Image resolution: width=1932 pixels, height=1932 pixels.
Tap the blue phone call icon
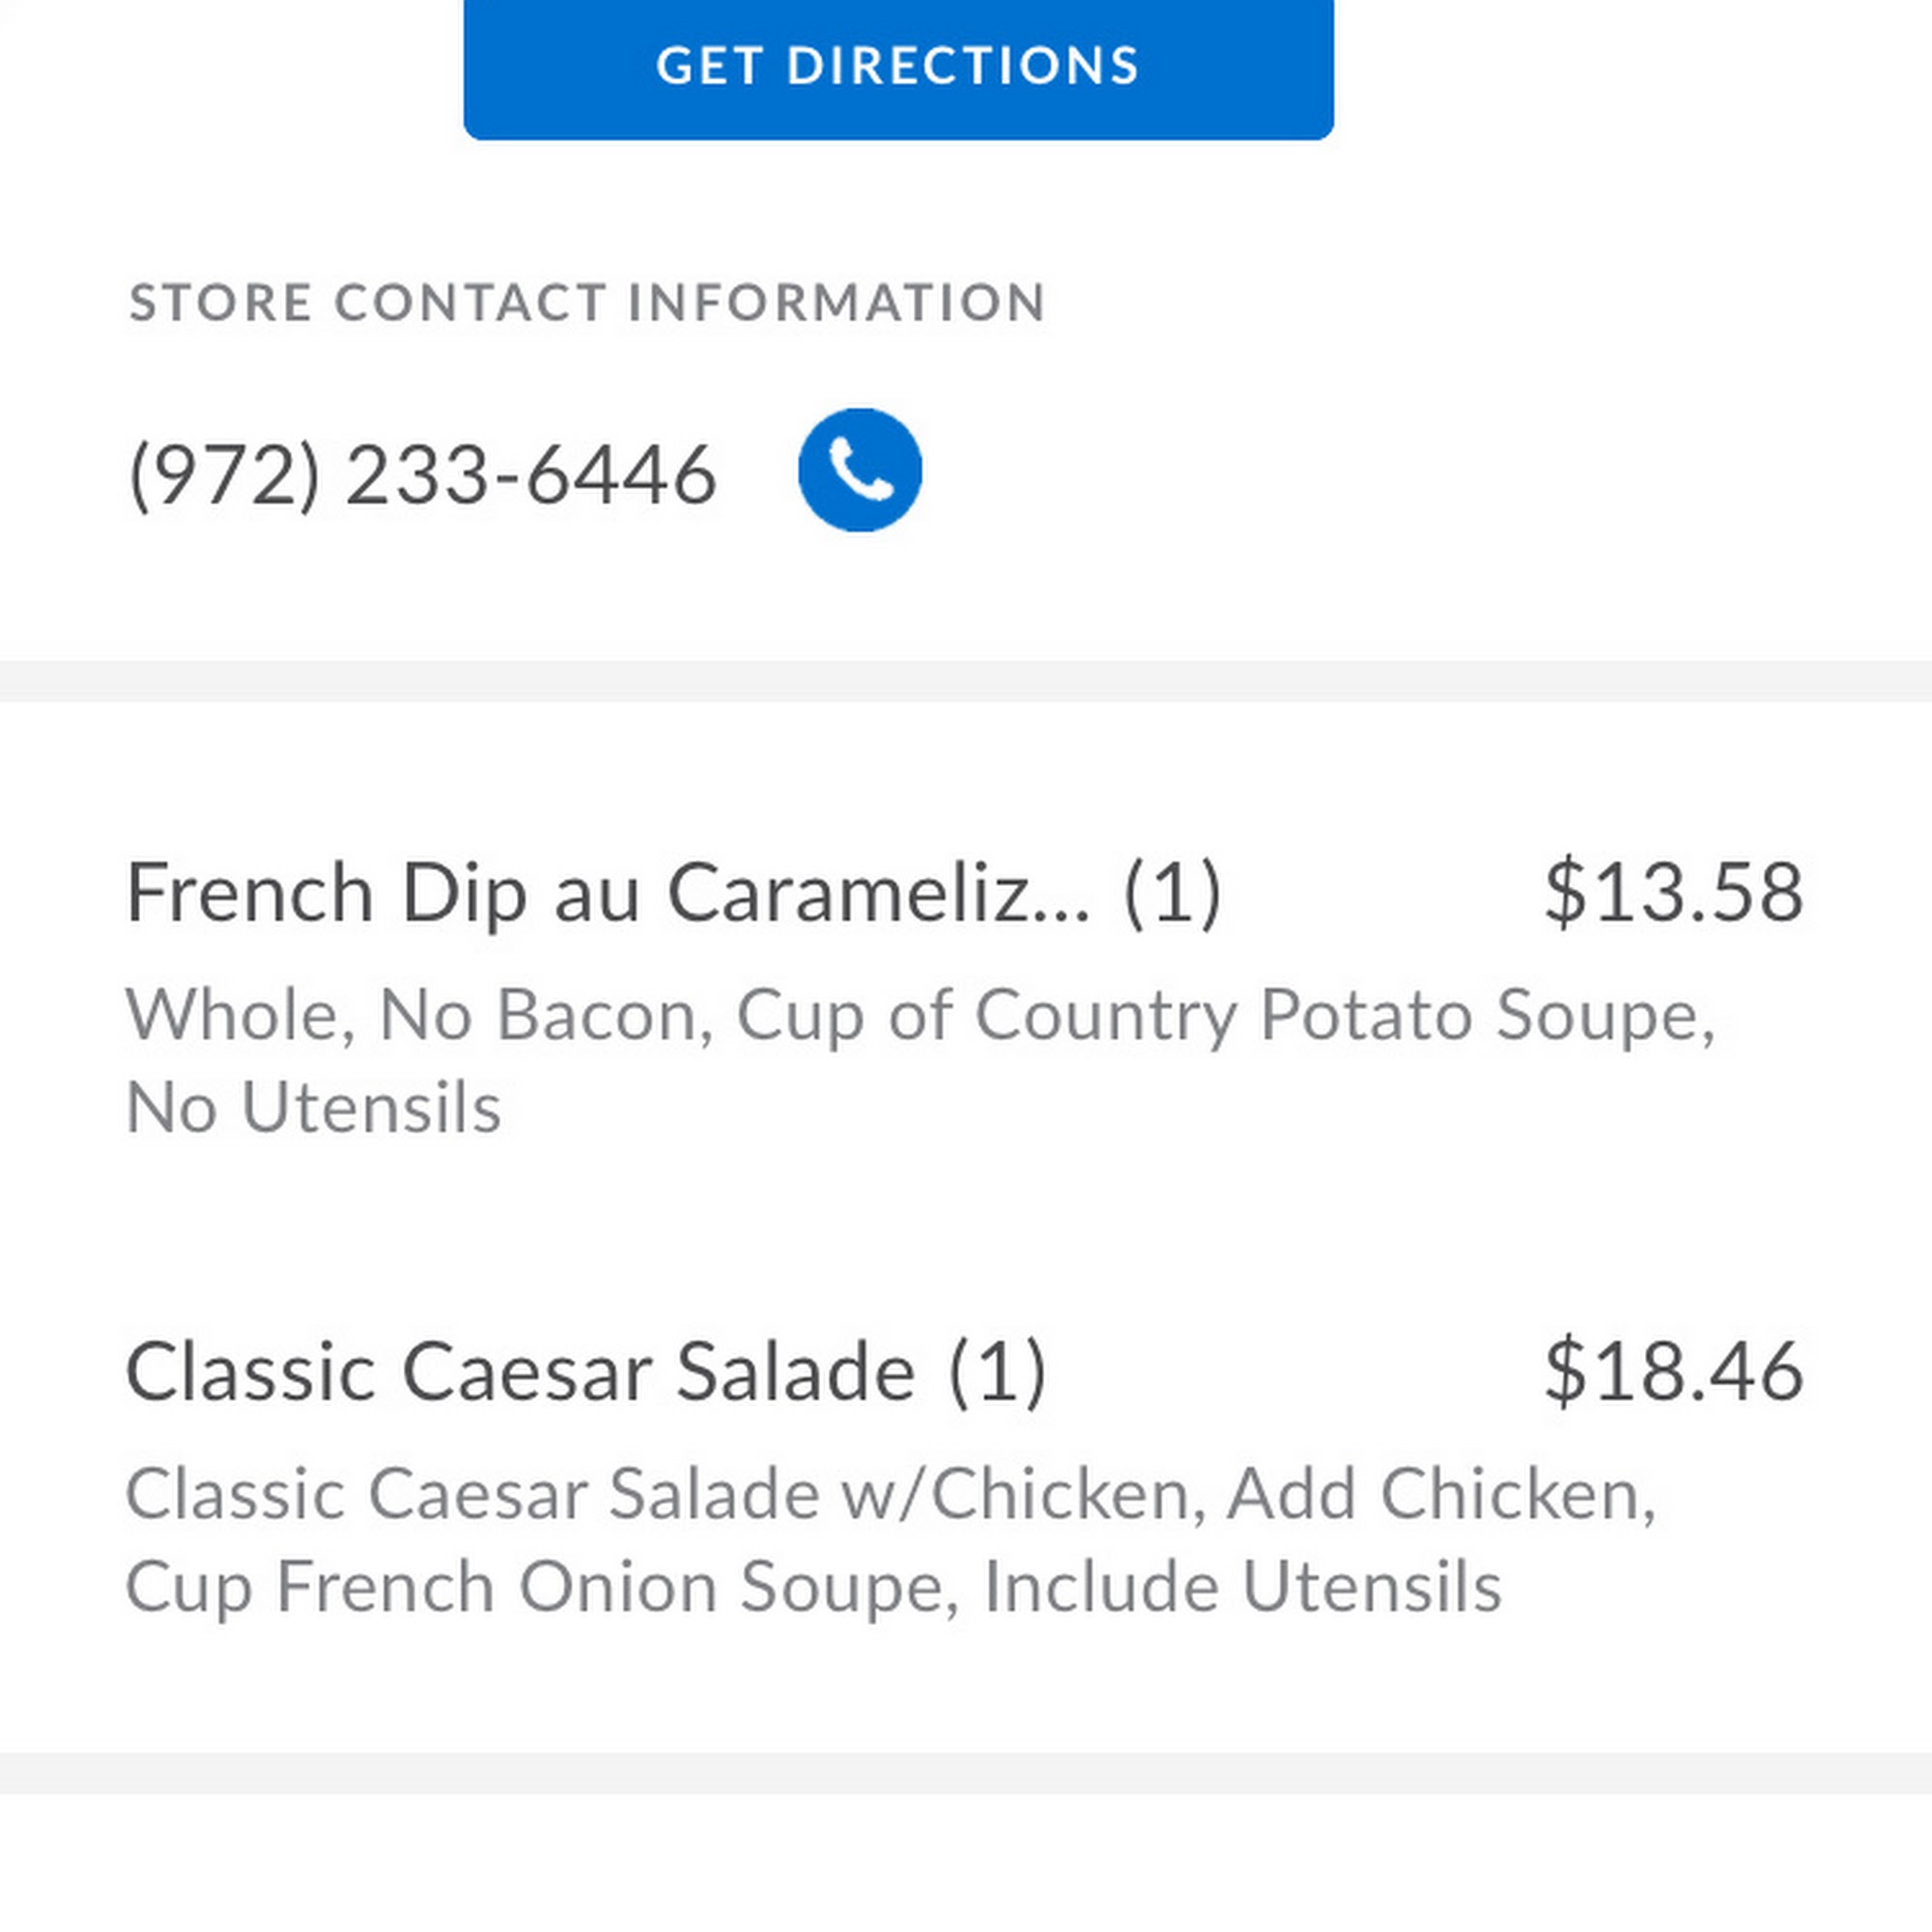[x=859, y=470]
